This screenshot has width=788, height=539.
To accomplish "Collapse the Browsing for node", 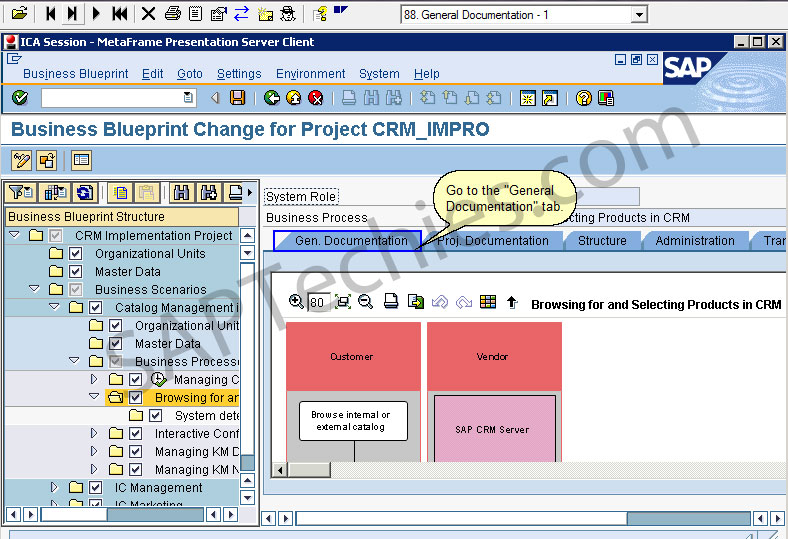I will [x=94, y=396].
